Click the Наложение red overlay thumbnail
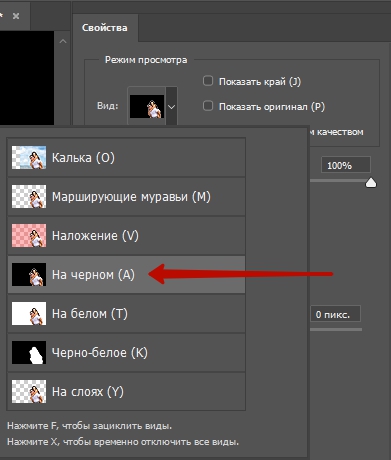391x460 pixels. [29, 236]
